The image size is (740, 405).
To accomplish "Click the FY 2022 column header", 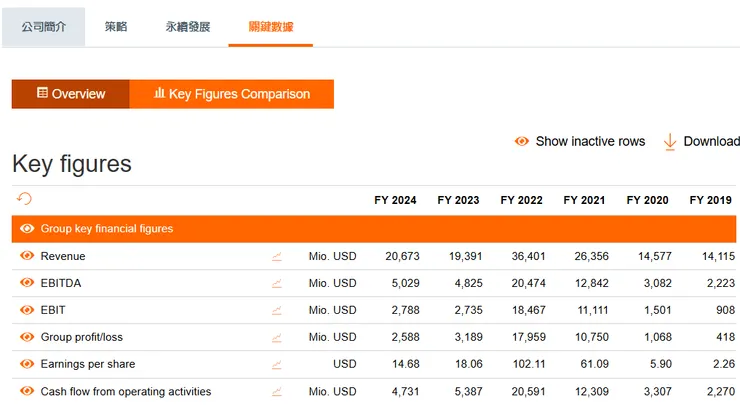I will point(521,200).
